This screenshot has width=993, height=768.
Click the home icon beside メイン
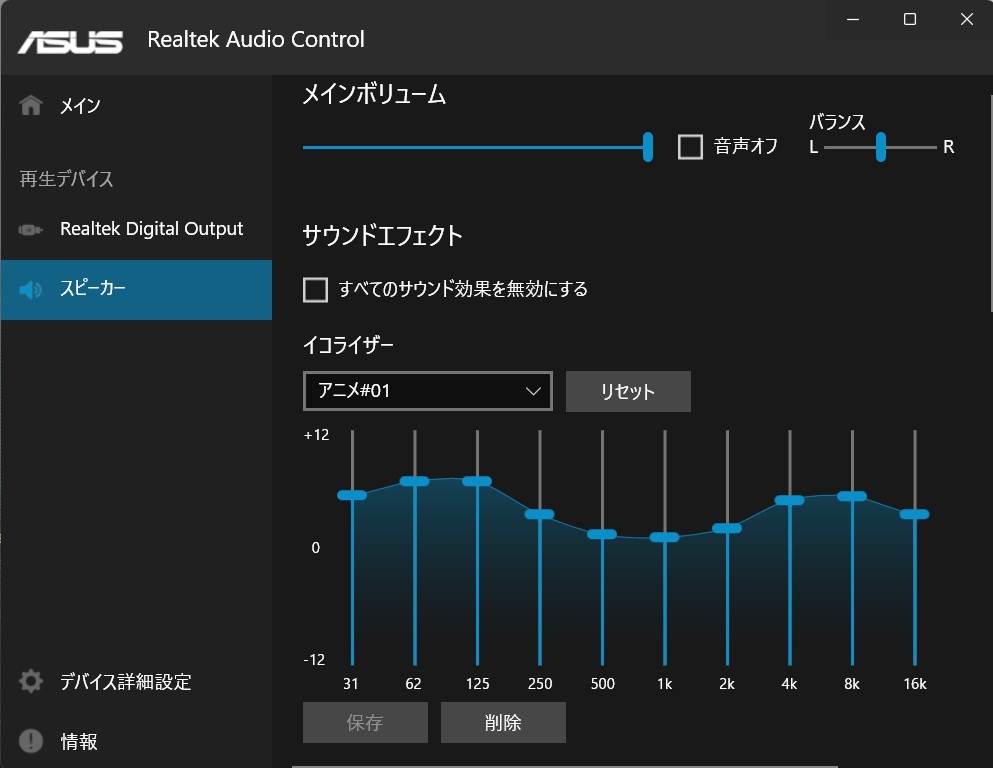pos(30,105)
